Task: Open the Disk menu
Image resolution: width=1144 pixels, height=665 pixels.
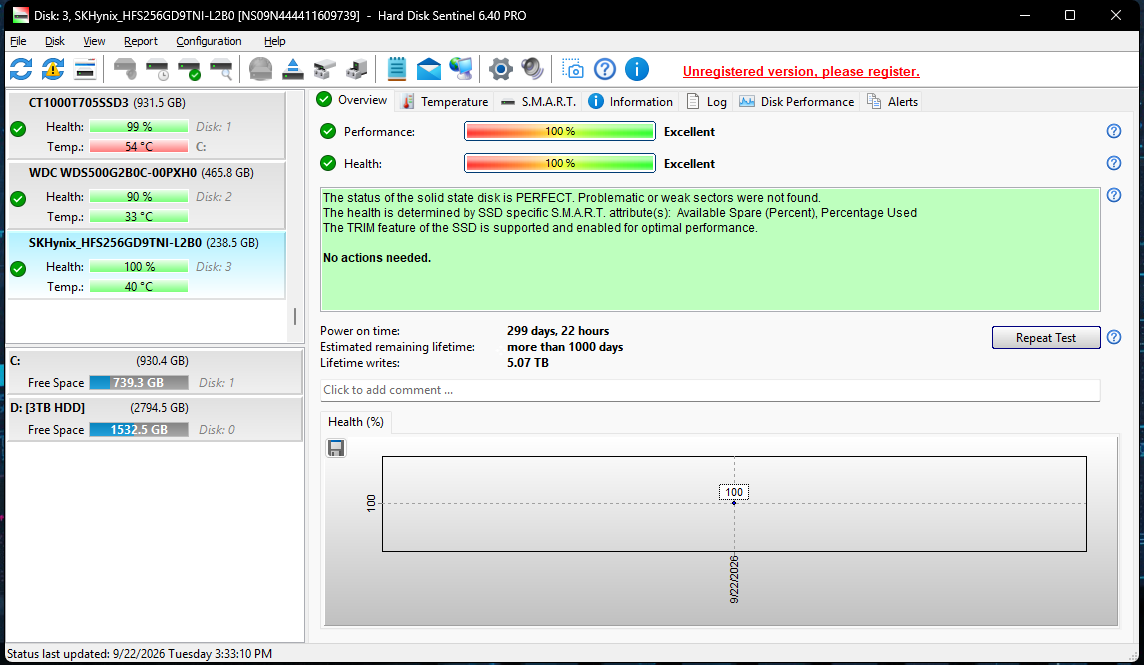Action: (x=55, y=41)
